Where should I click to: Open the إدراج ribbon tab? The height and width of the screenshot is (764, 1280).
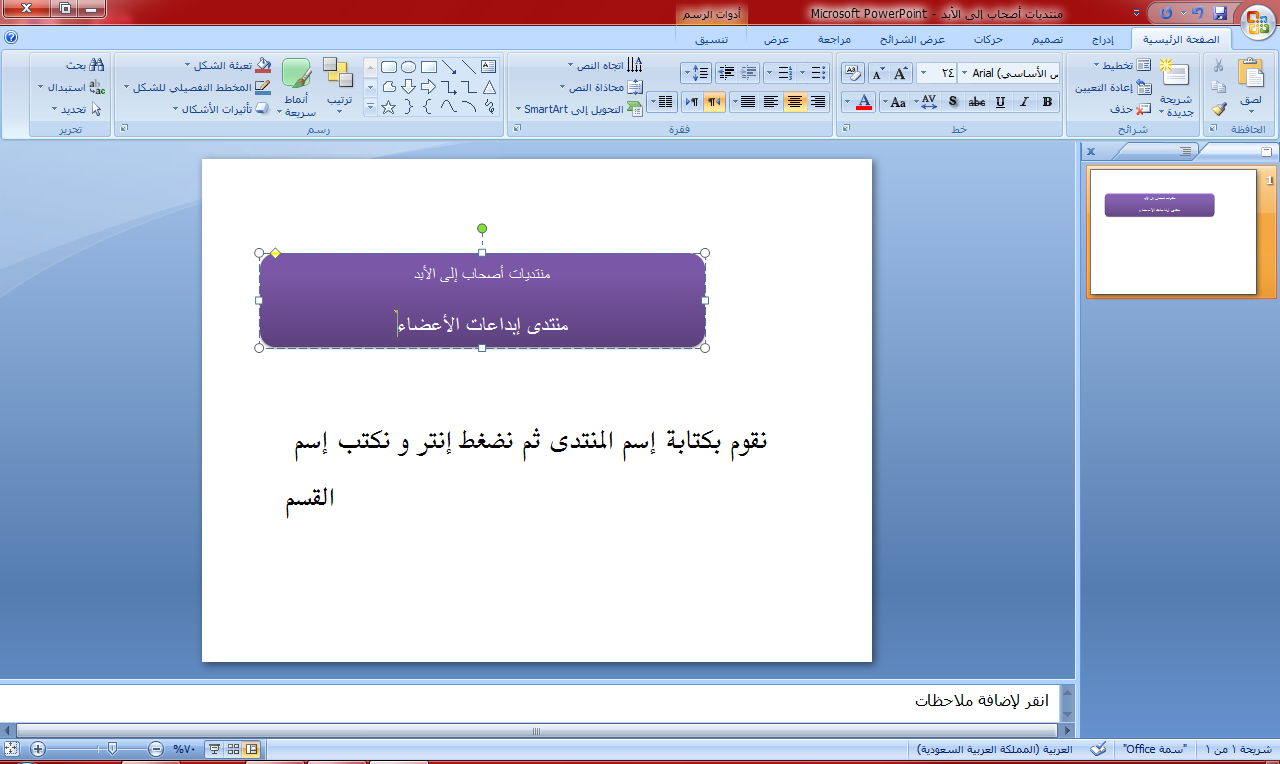[1103, 40]
